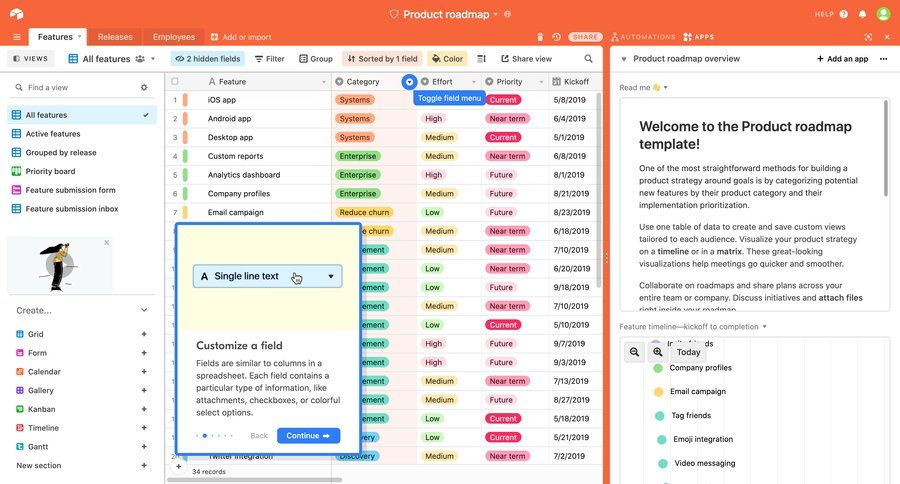Open the Color options
Viewport: 900px width, 484px height.
pos(447,59)
